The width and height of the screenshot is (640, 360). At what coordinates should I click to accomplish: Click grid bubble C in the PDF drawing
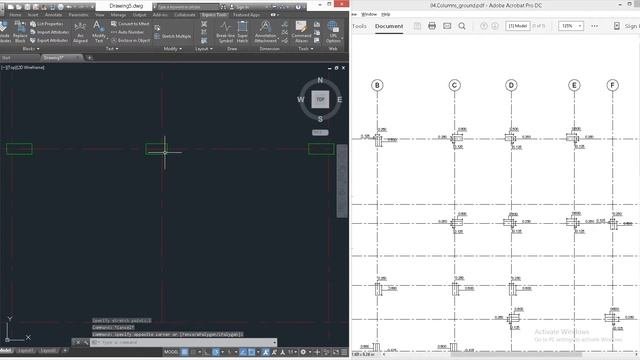pos(454,85)
